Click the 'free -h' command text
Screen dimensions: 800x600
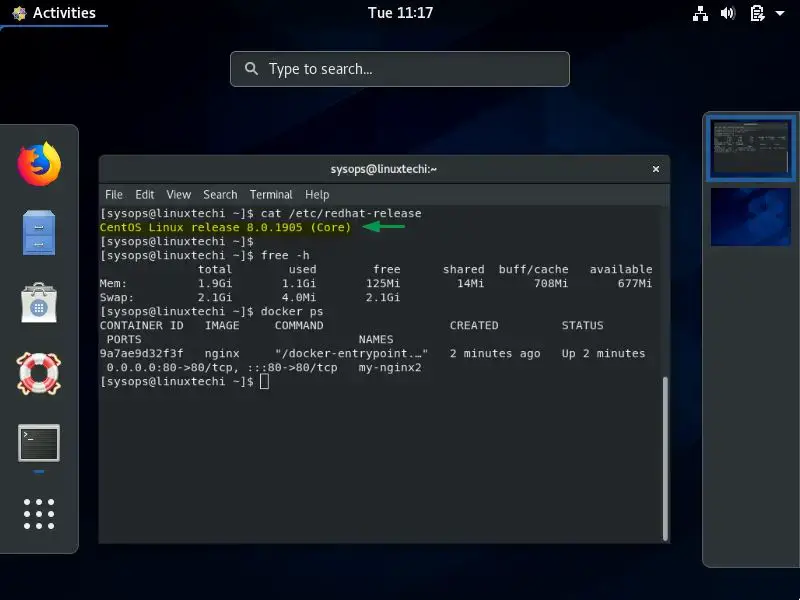tap(285, 255)
